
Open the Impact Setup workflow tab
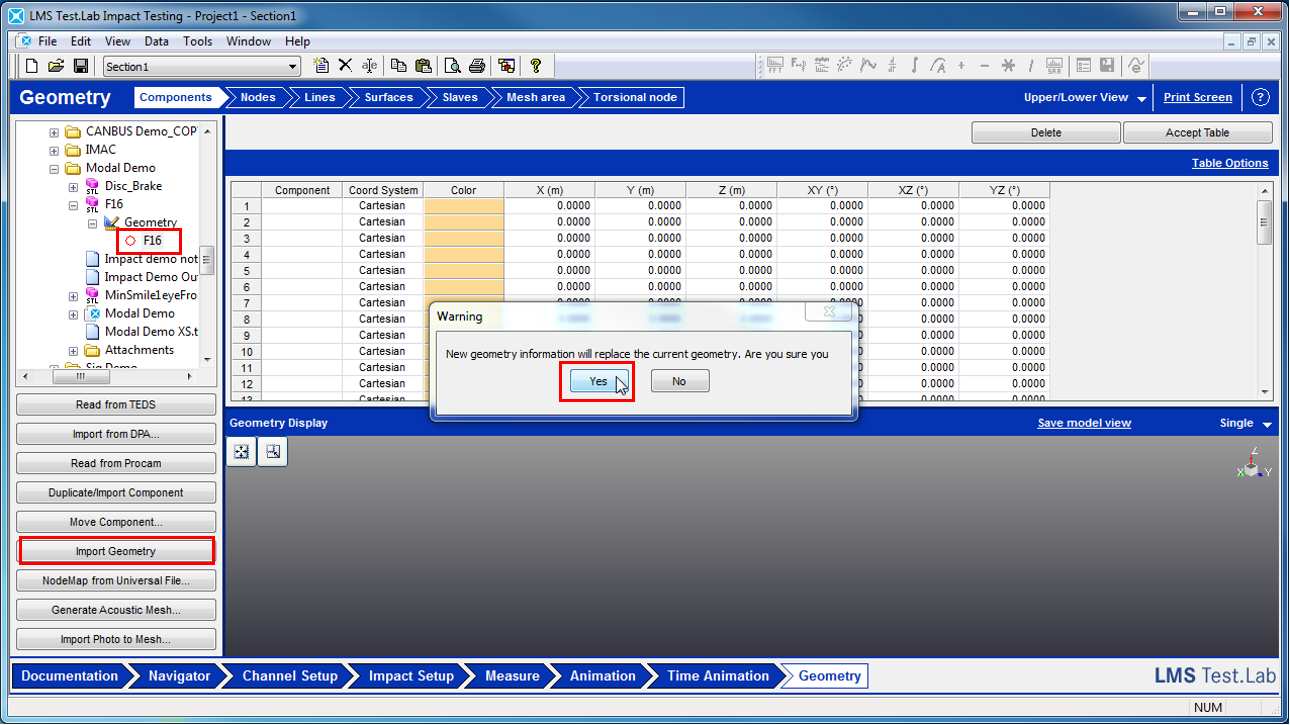[411, 676]
